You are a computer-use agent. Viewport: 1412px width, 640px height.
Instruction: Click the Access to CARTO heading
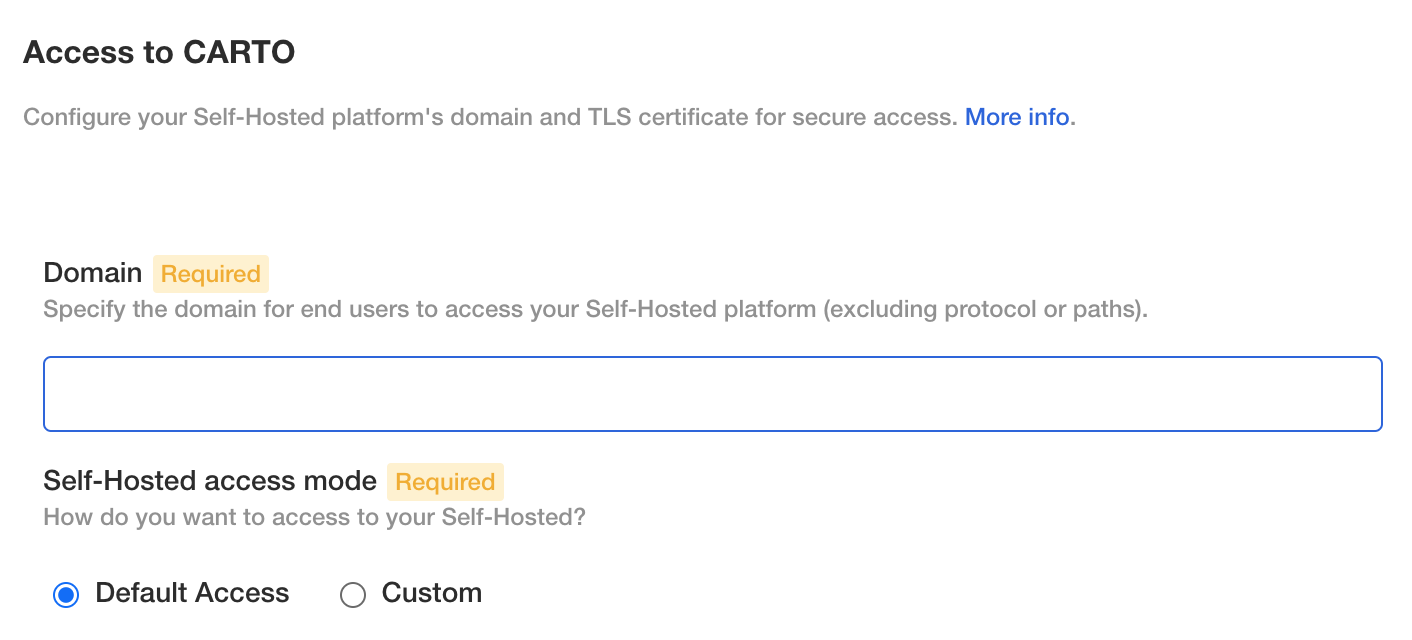(159, 52)
